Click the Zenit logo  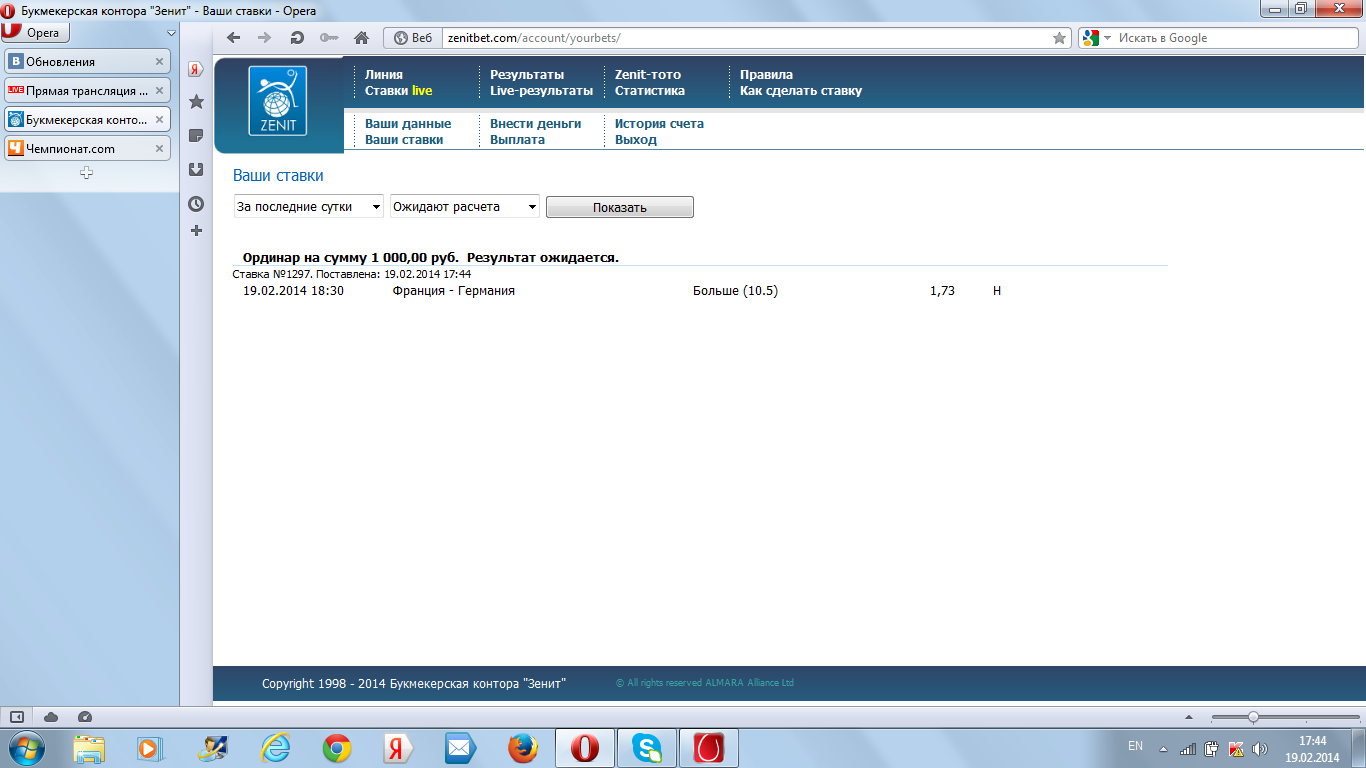point(278,101)
